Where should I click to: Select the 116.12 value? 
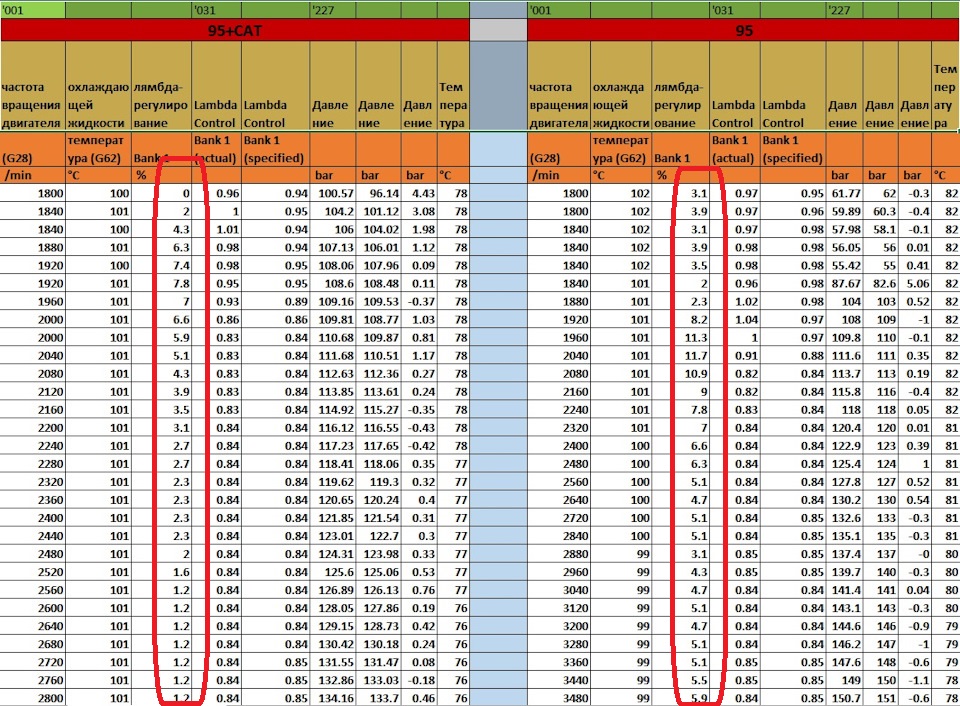[x=333, y=427]
